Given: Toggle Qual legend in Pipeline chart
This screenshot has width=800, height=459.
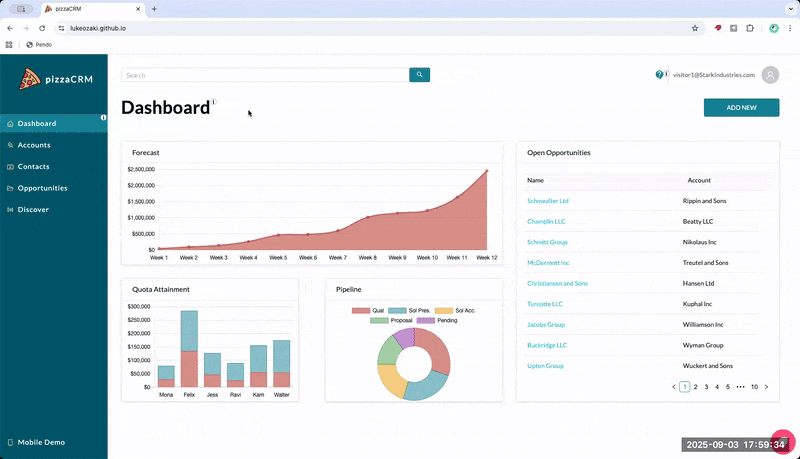Looking at the screenshot, I should 368,311.
